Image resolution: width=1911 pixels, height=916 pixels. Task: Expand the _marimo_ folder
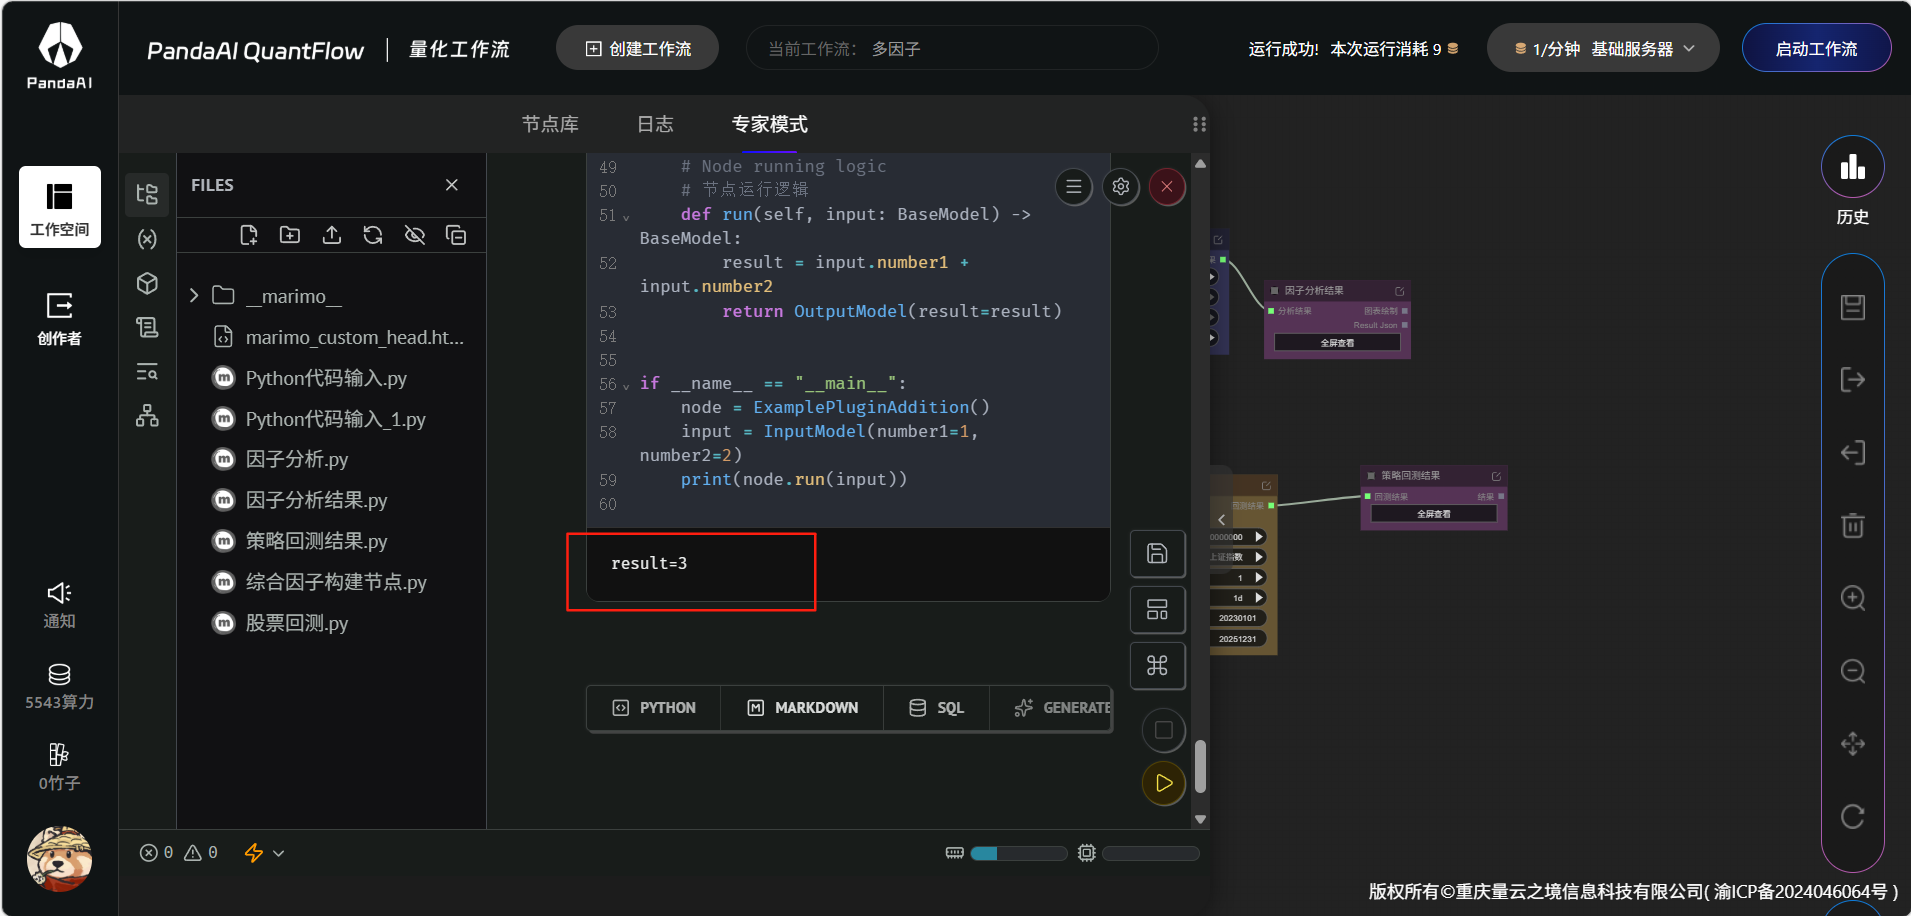194,296
